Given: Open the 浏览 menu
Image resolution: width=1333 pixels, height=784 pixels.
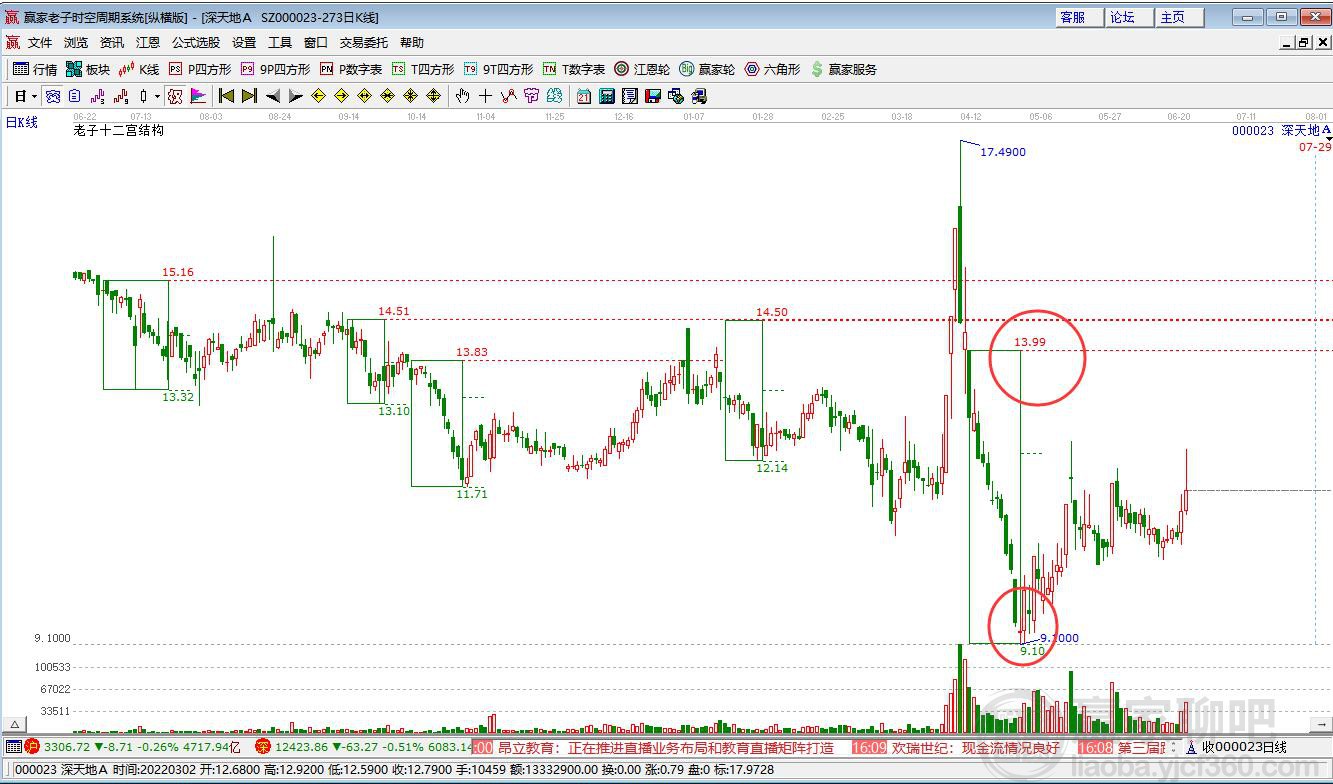Looking at the screenshot, I should click(76, 43).
